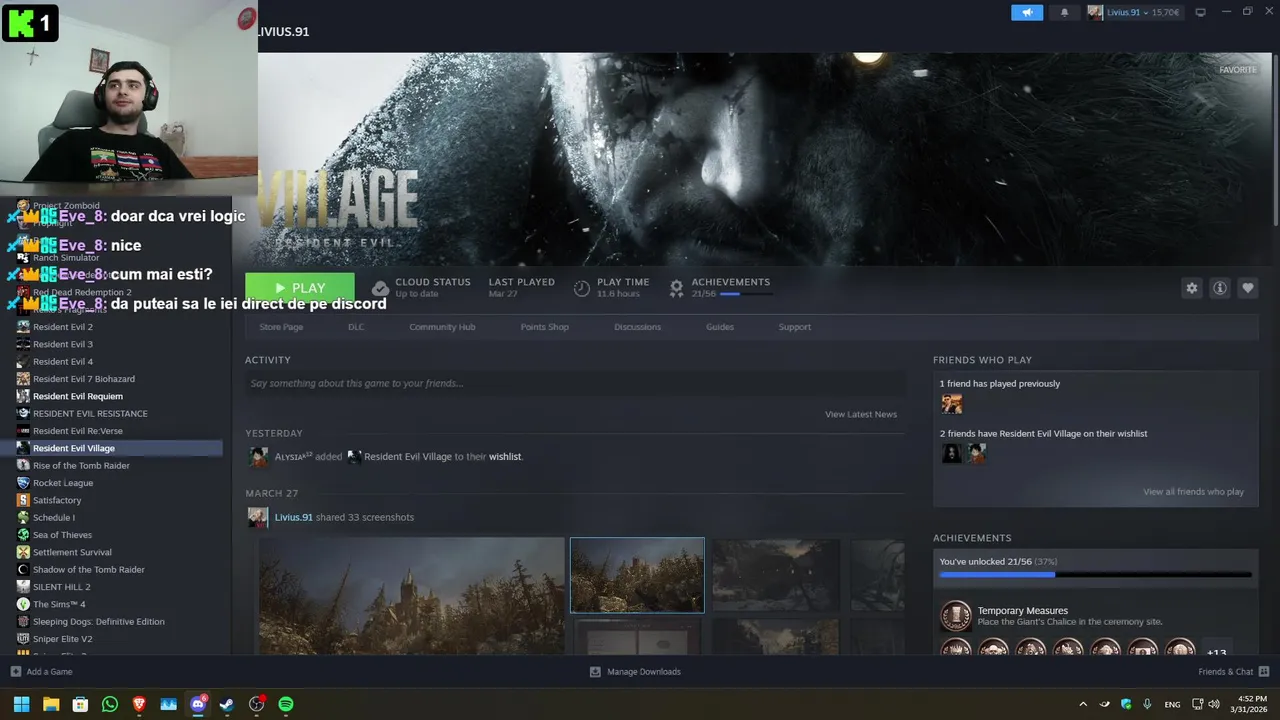Click the Rocket League game icon
This screenshot has width=1280, height=720.
click(x=23, y=483)
